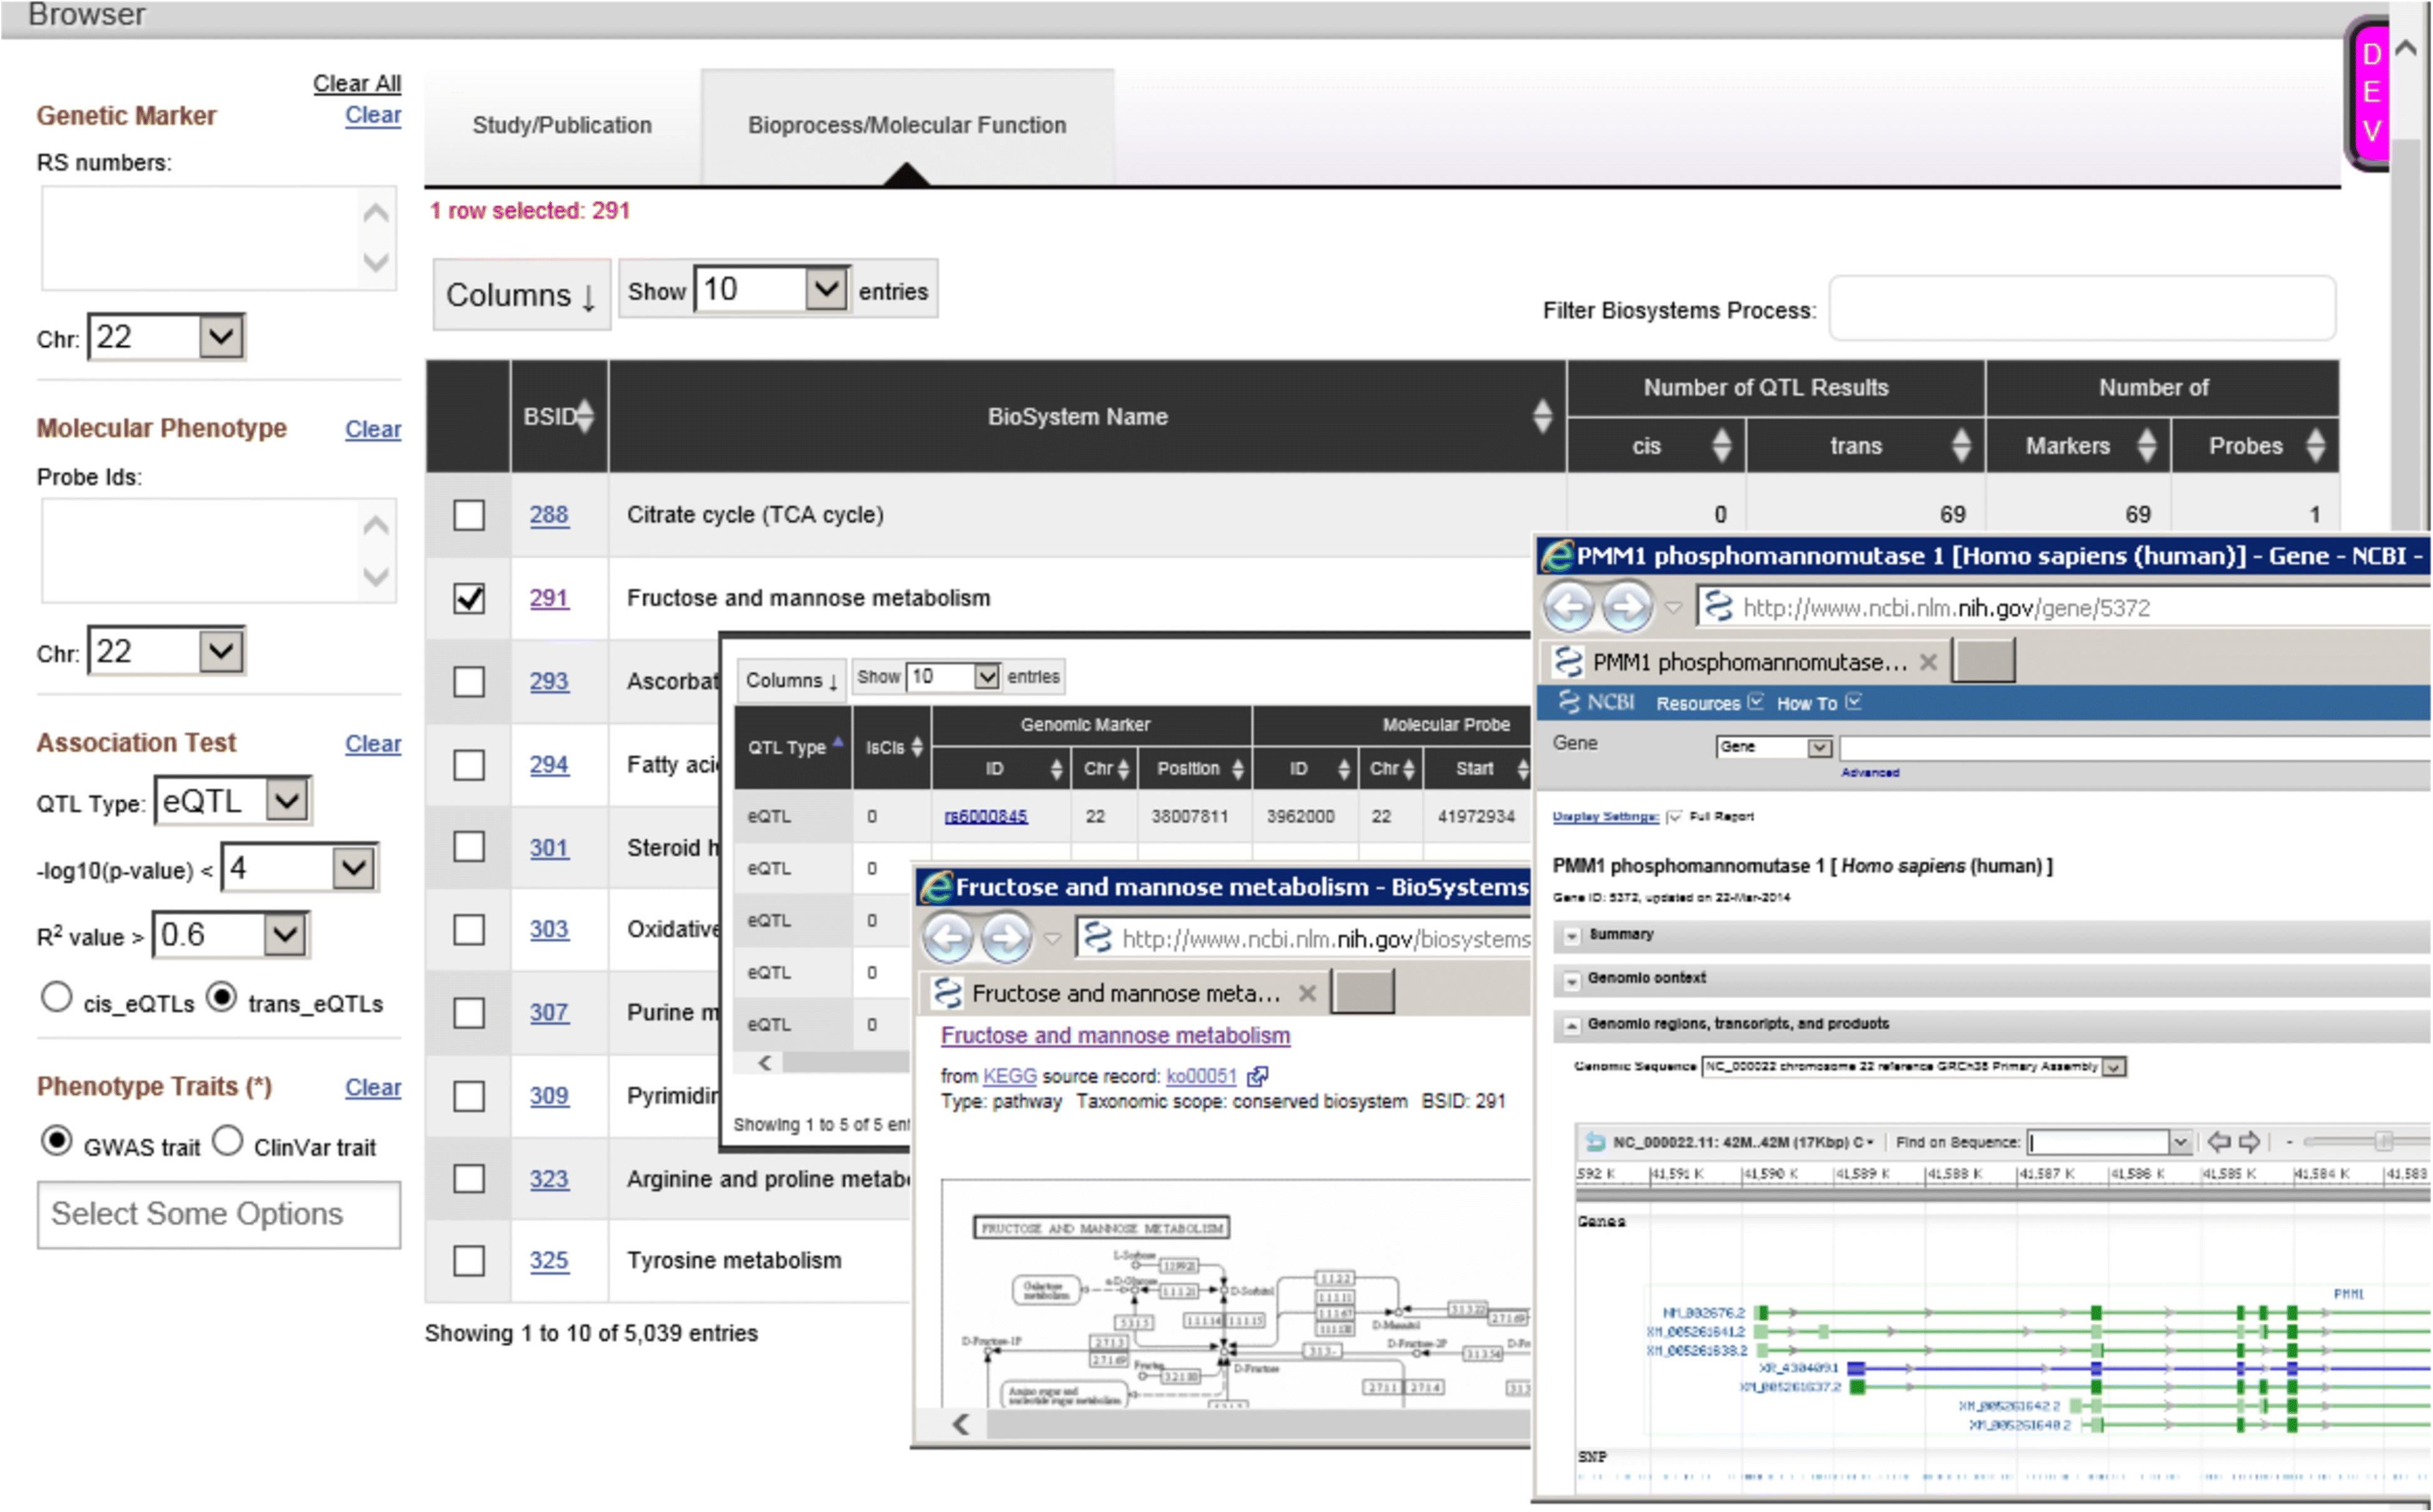
Task: Open Genomic Sequence assembly dropdown
Action: point(2113,1067)
